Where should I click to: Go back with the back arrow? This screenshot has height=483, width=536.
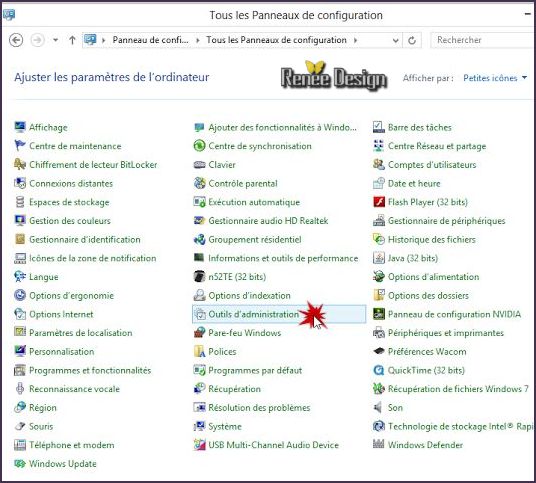(x=16, y=40)
